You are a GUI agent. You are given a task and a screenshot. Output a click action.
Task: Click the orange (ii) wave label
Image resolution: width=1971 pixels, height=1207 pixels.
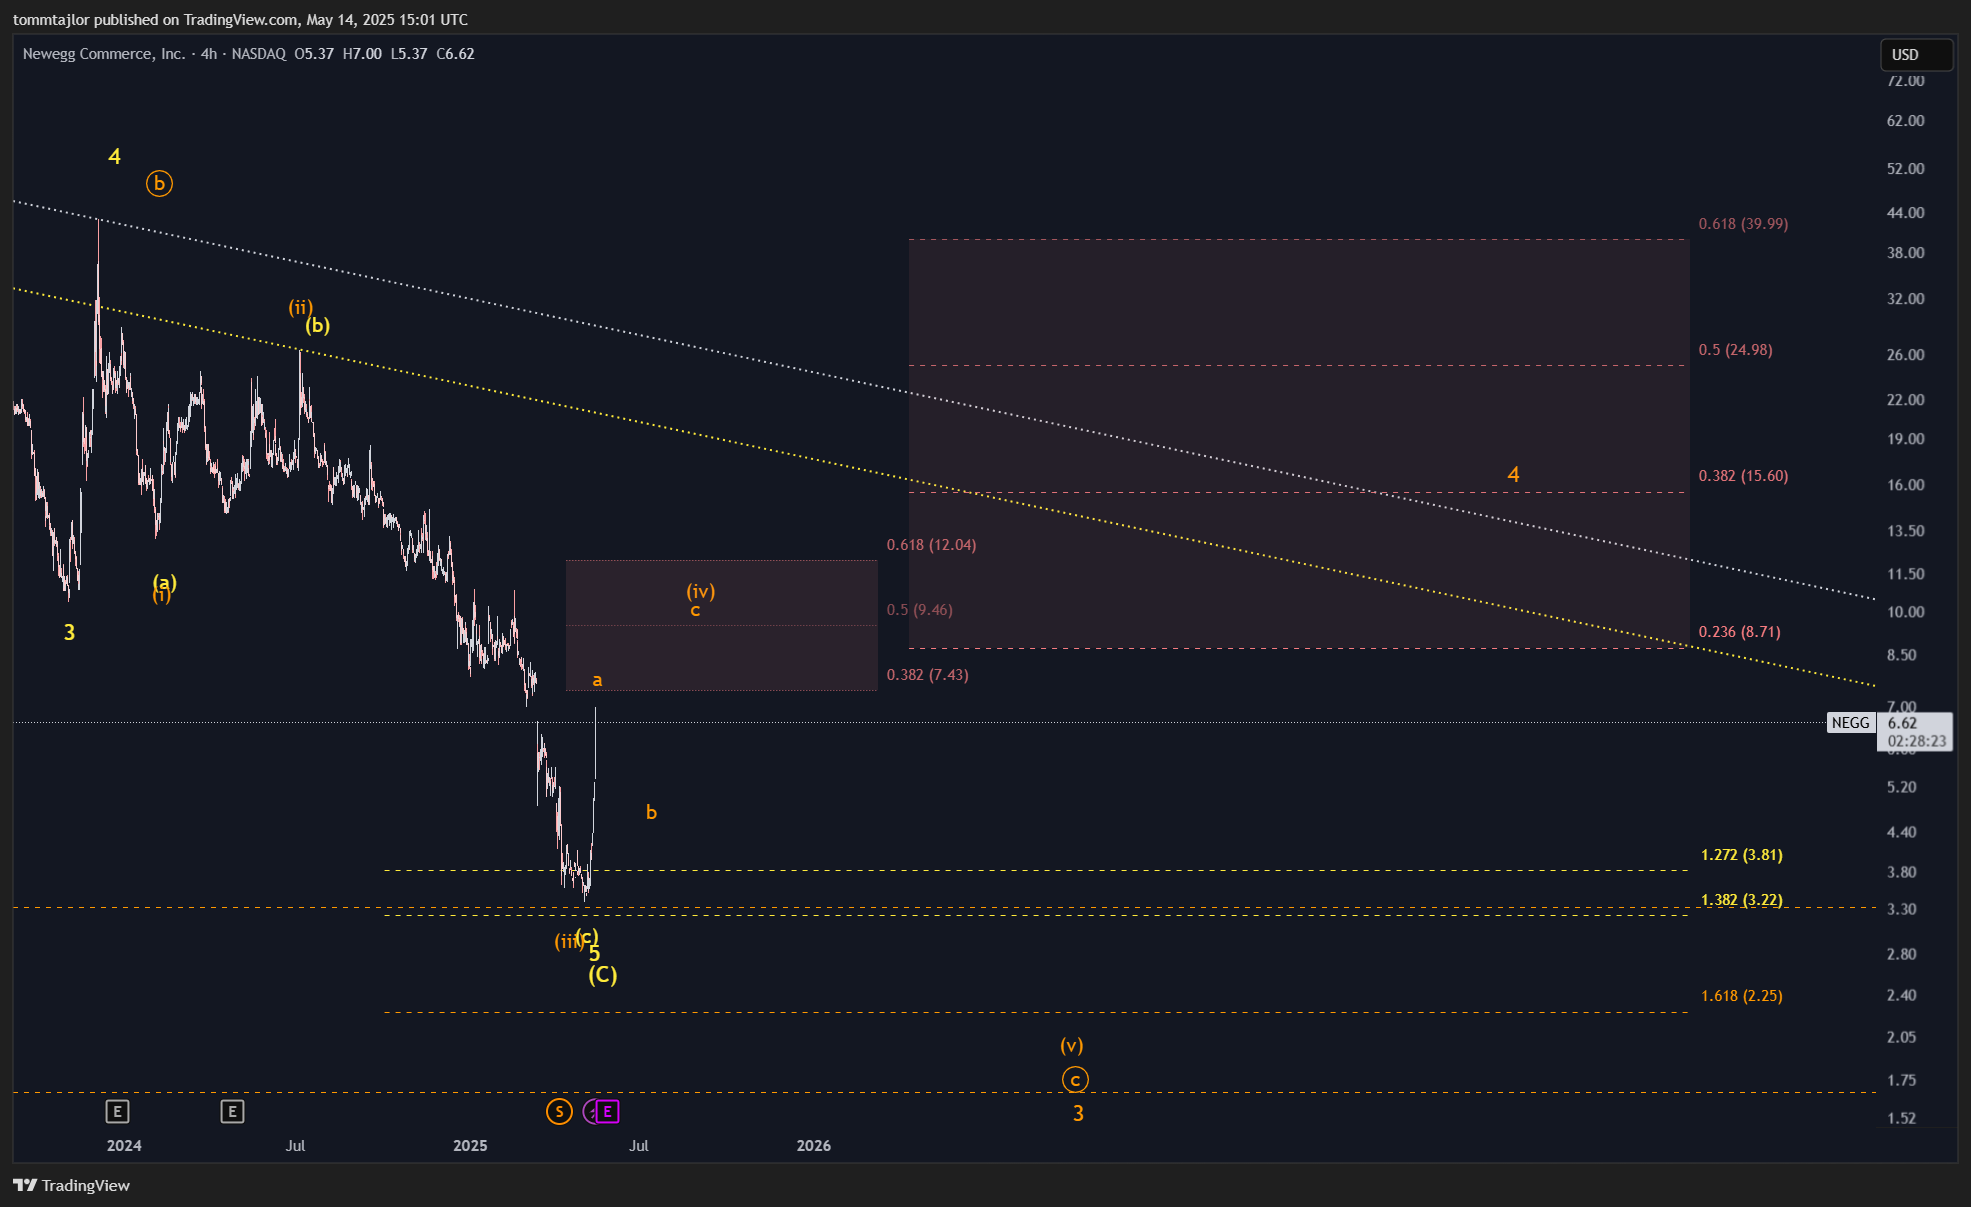point(300,307)
